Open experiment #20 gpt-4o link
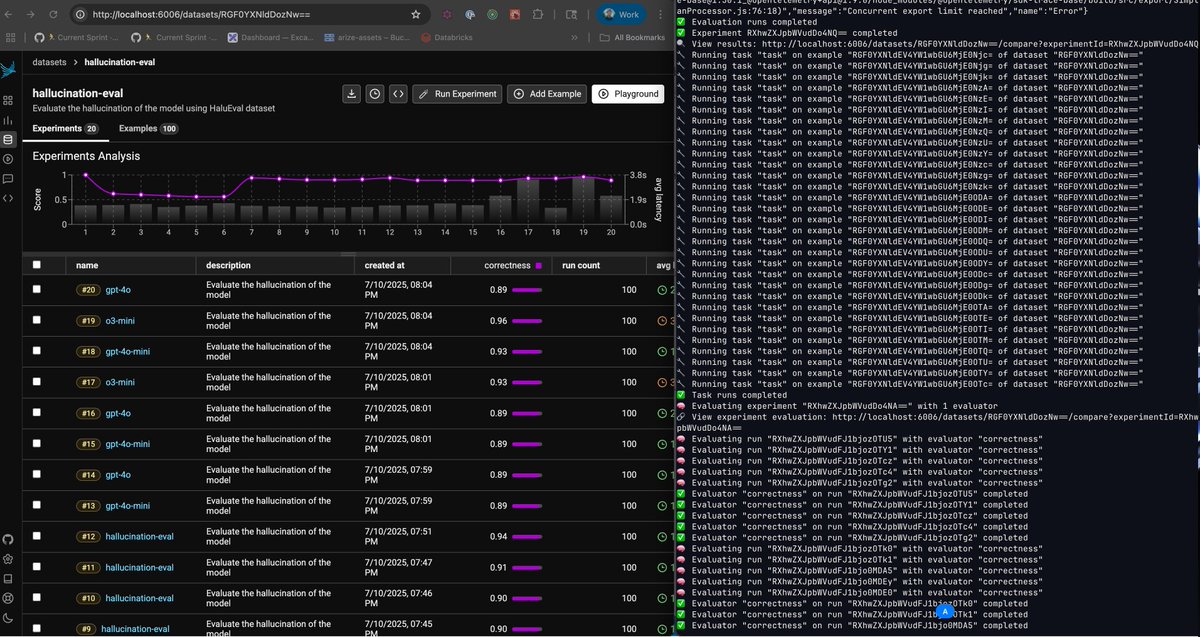 117,290
